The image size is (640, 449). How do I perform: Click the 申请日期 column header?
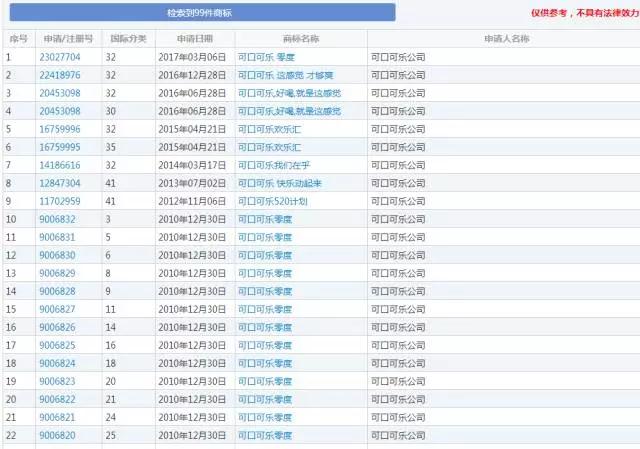click(194, 39)
